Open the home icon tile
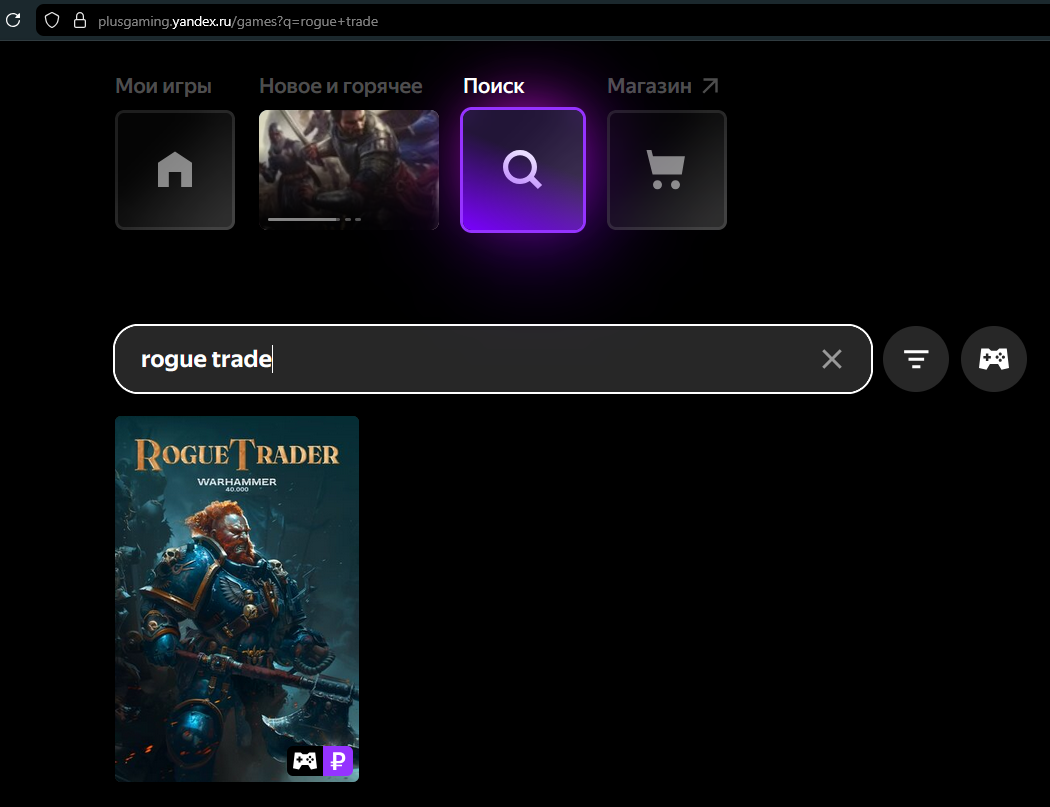 [x=175, y=170]
